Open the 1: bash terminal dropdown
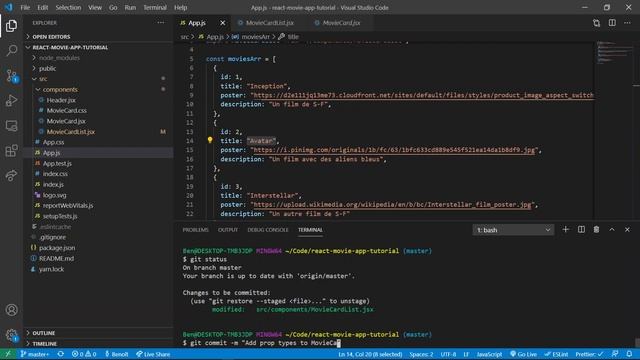 coord(513,230)
